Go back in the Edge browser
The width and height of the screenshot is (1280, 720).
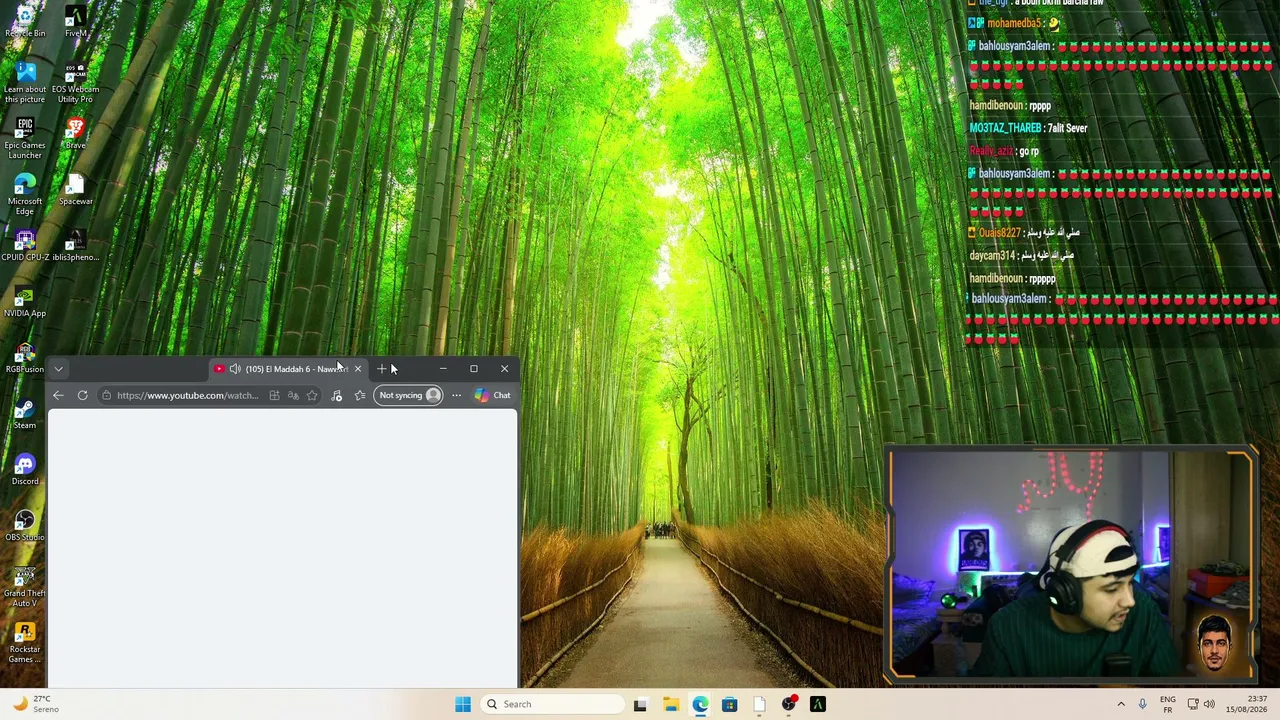tap(58, 395)
